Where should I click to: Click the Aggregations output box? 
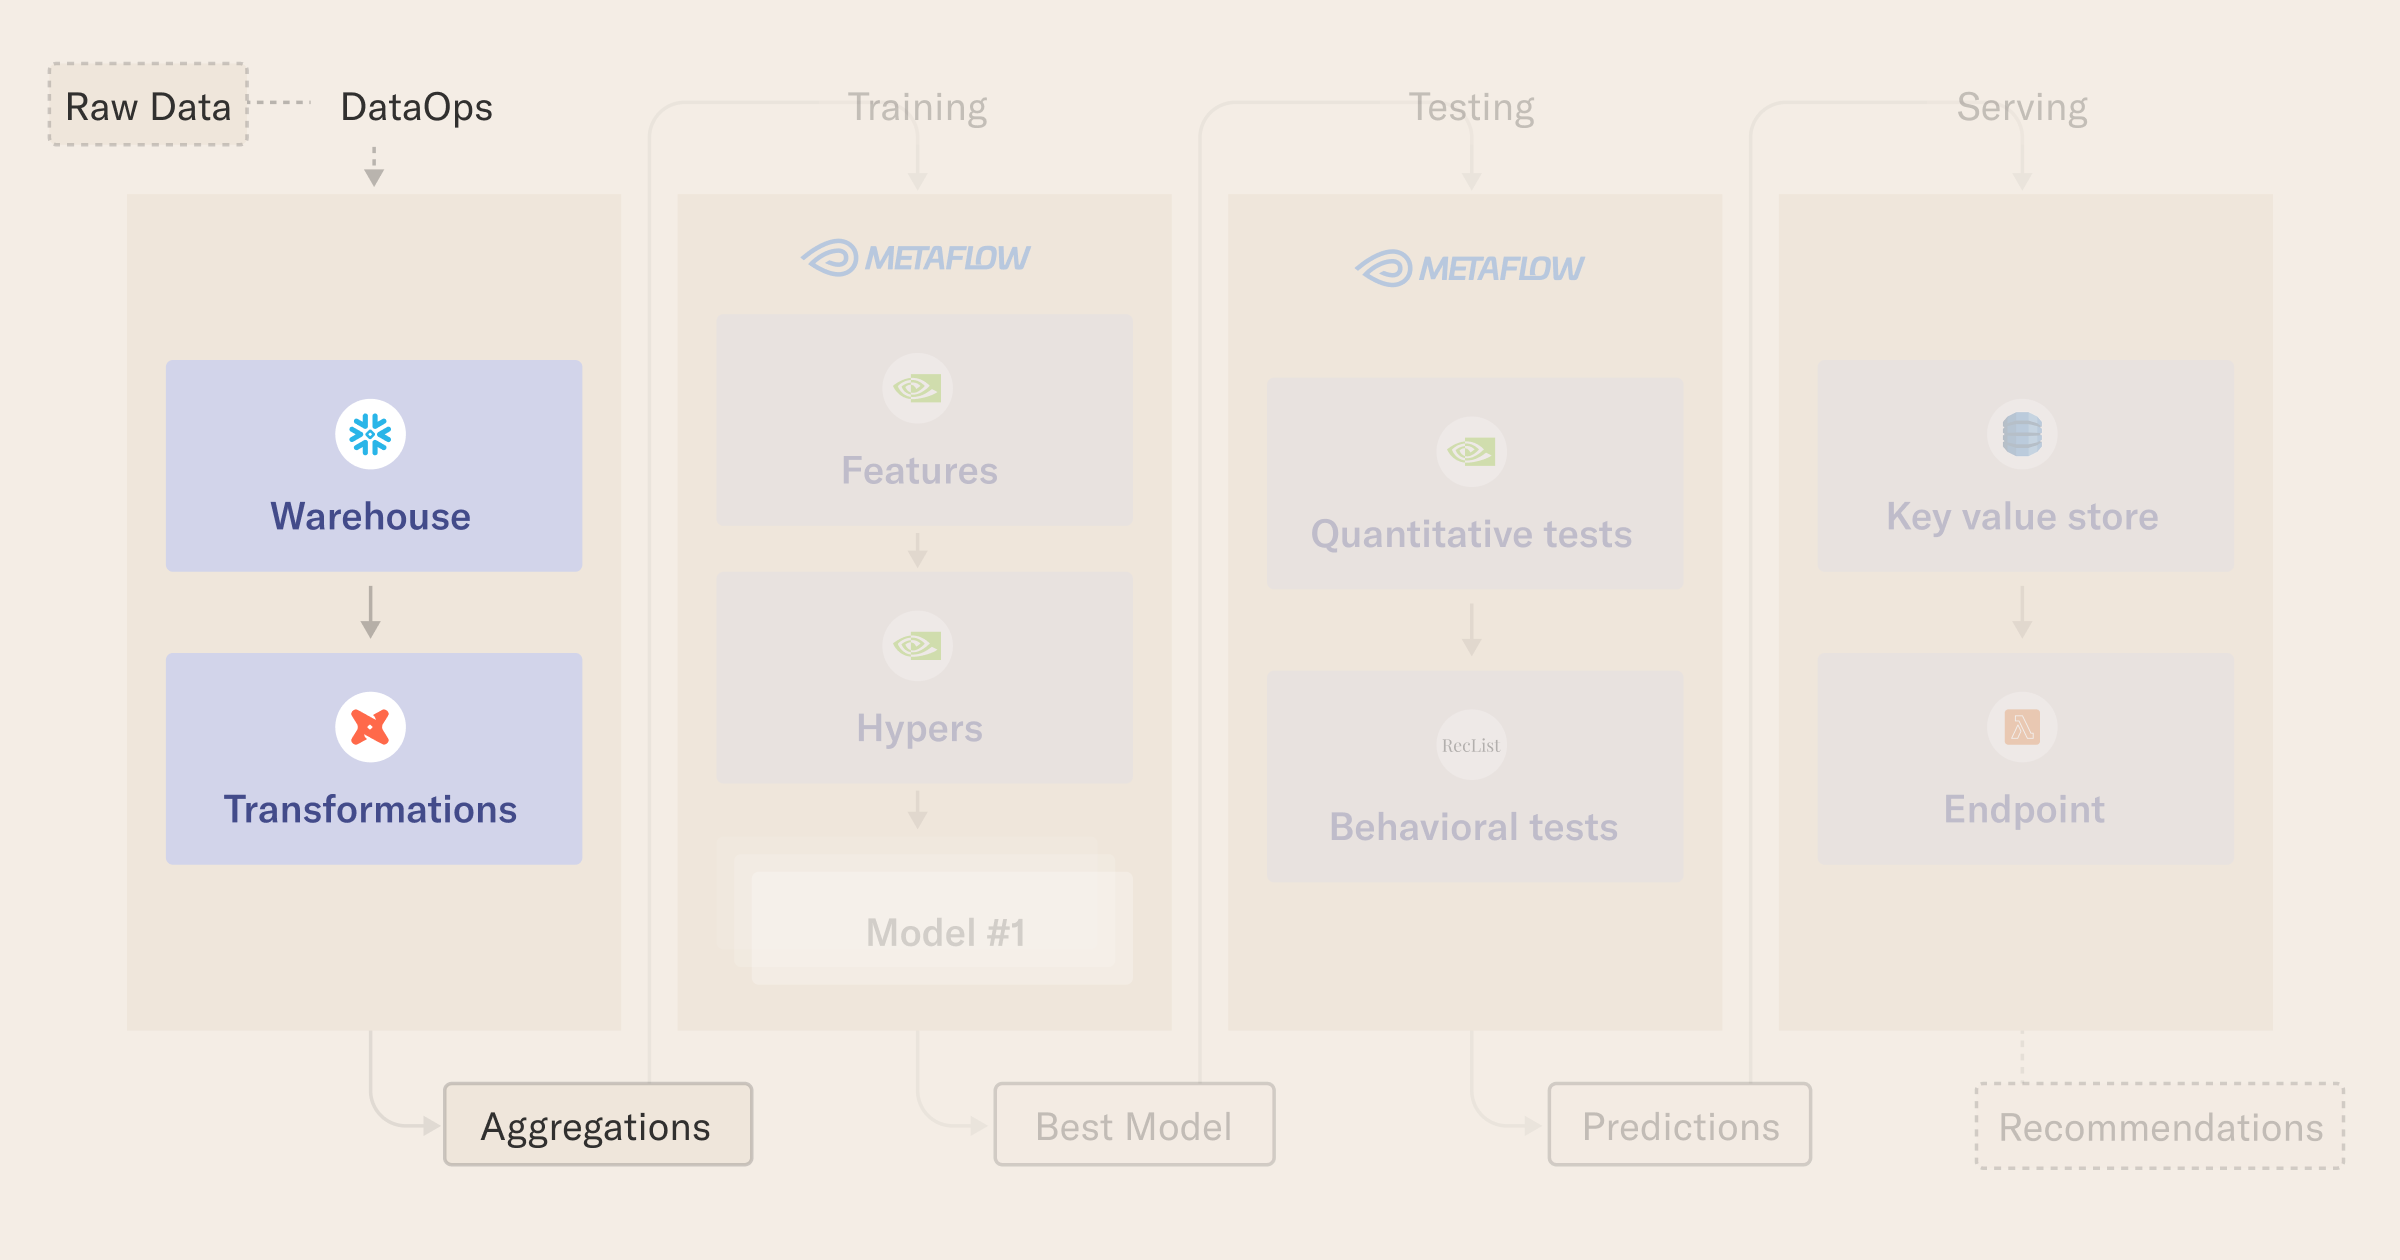[598, 1125]
